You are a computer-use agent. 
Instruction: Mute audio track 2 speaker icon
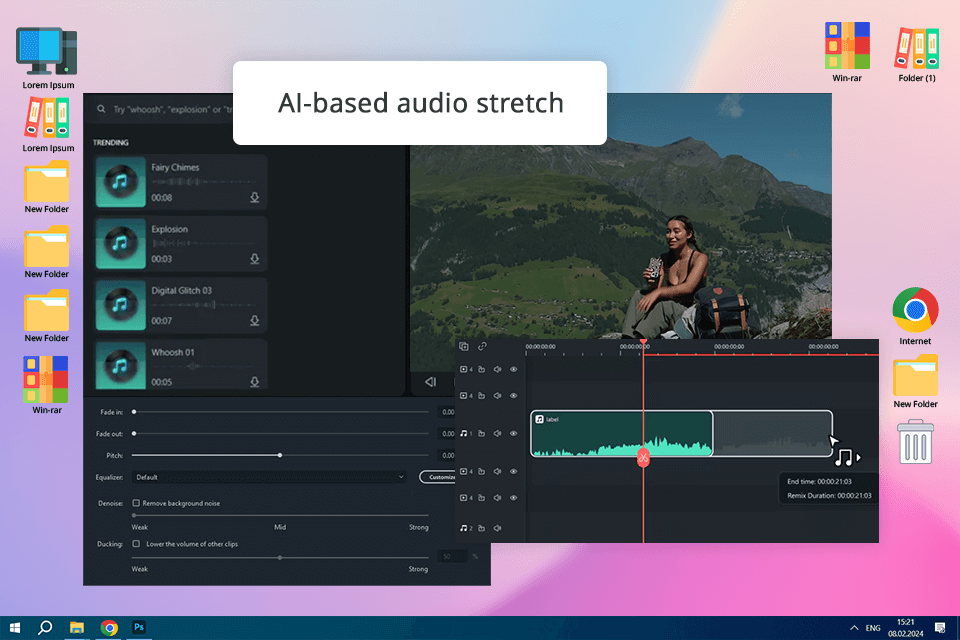[498, 528]
